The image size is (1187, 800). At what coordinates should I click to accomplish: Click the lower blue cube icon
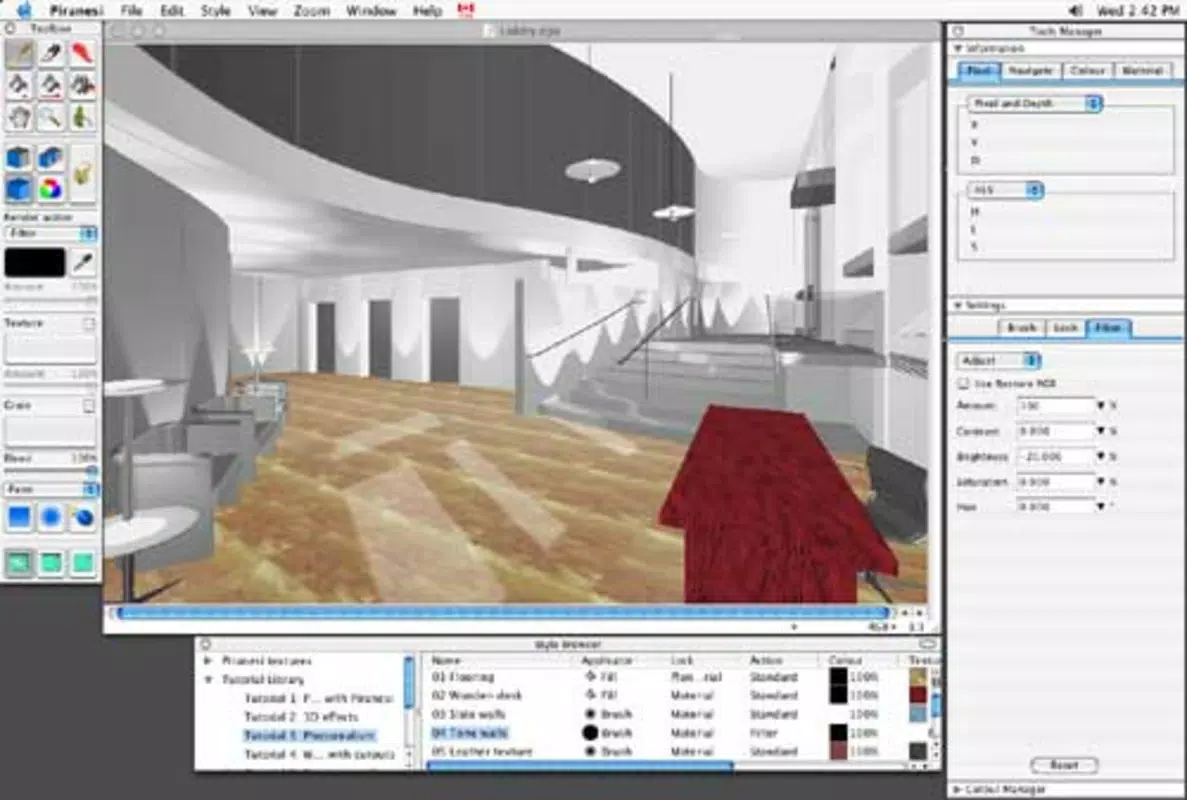pyautogui.click(x=19, y=188)
